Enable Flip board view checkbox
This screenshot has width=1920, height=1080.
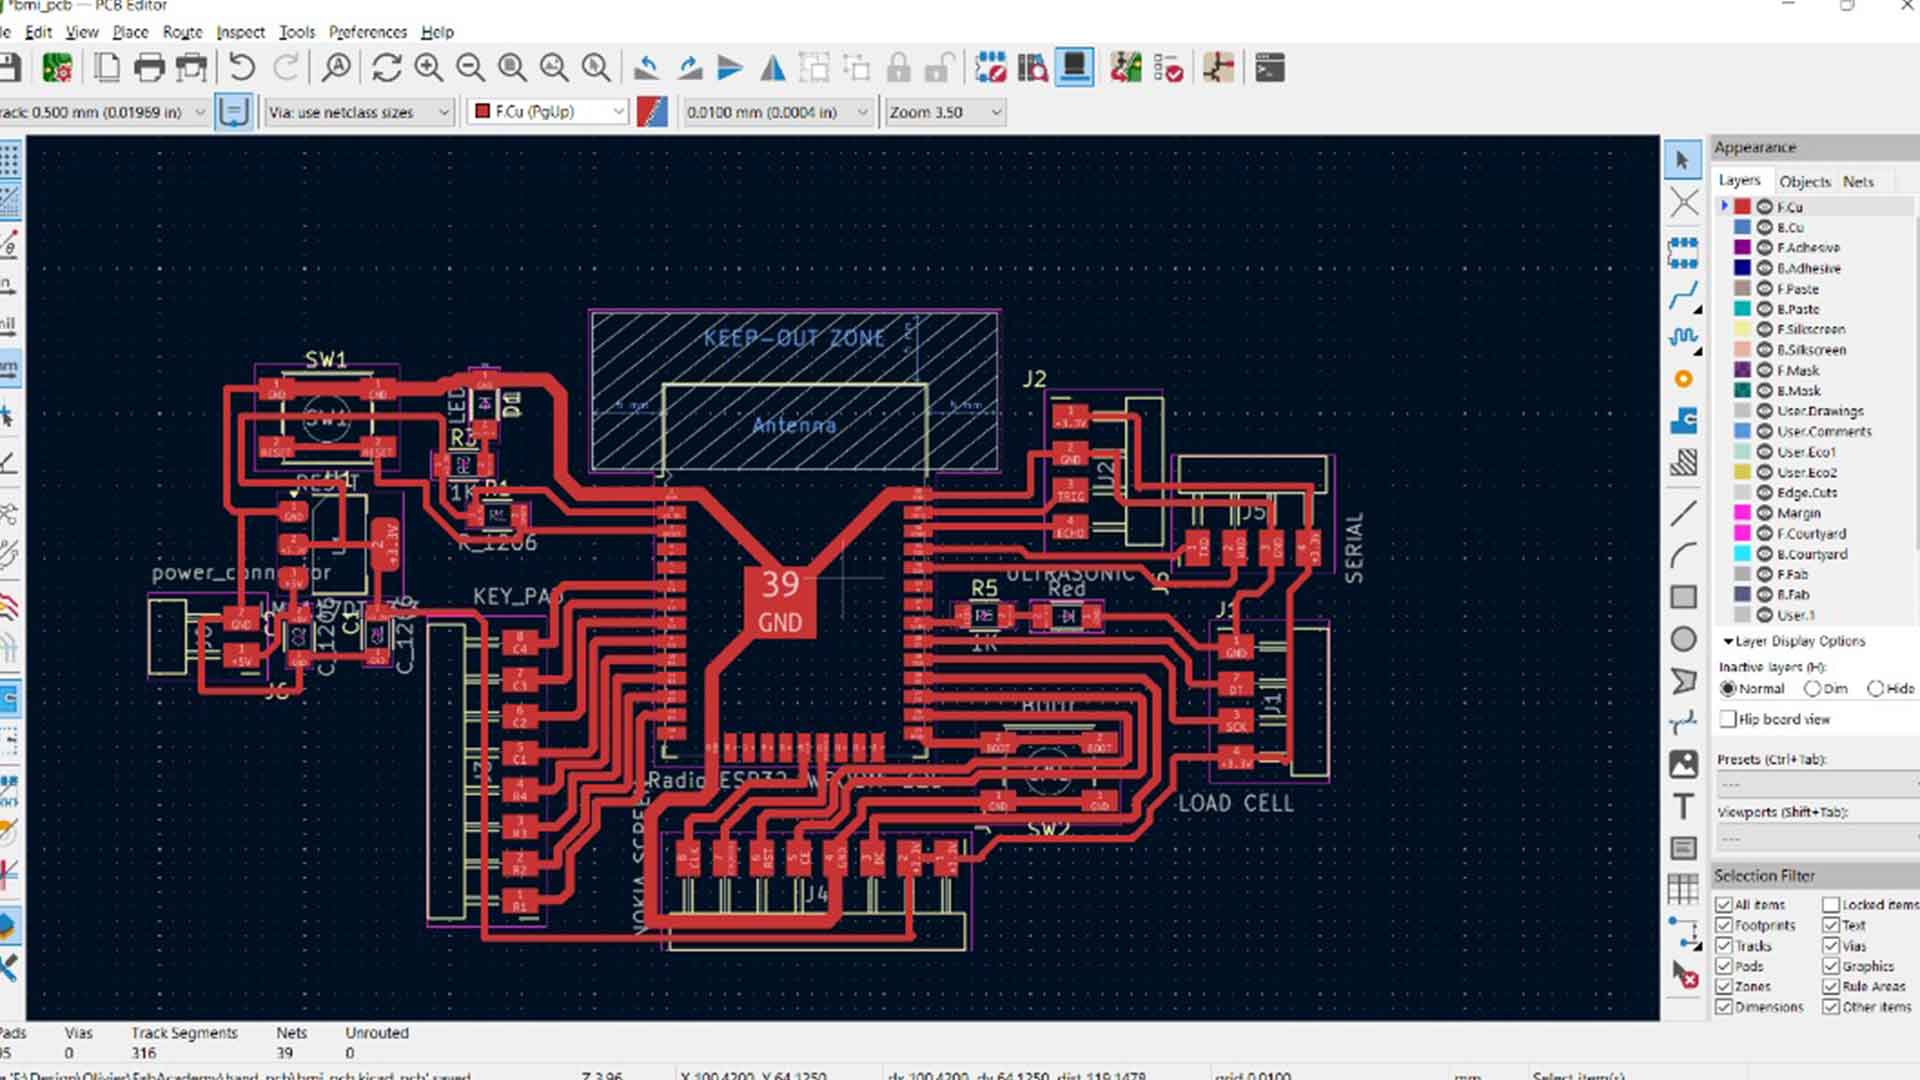[x=1727, y=719]
